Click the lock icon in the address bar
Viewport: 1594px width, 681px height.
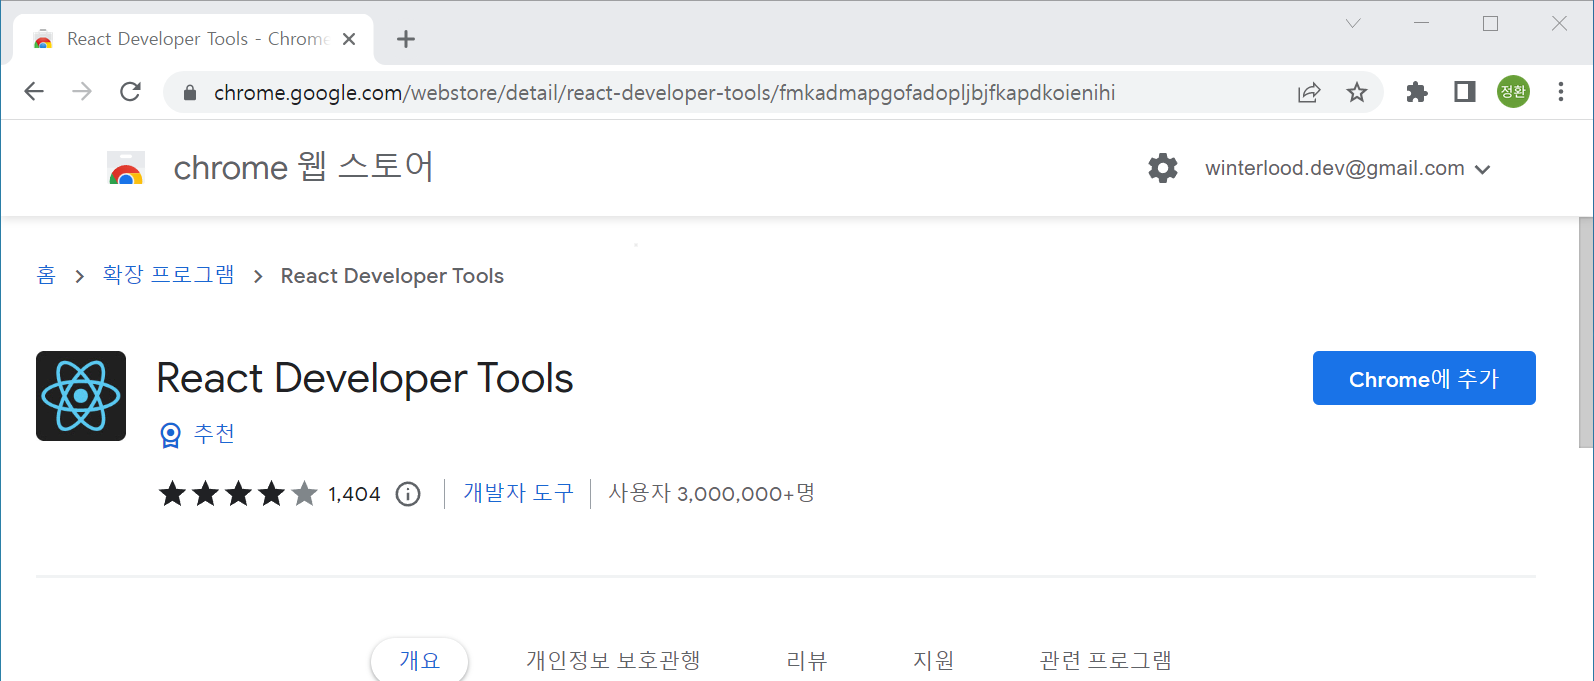(190, 93)
